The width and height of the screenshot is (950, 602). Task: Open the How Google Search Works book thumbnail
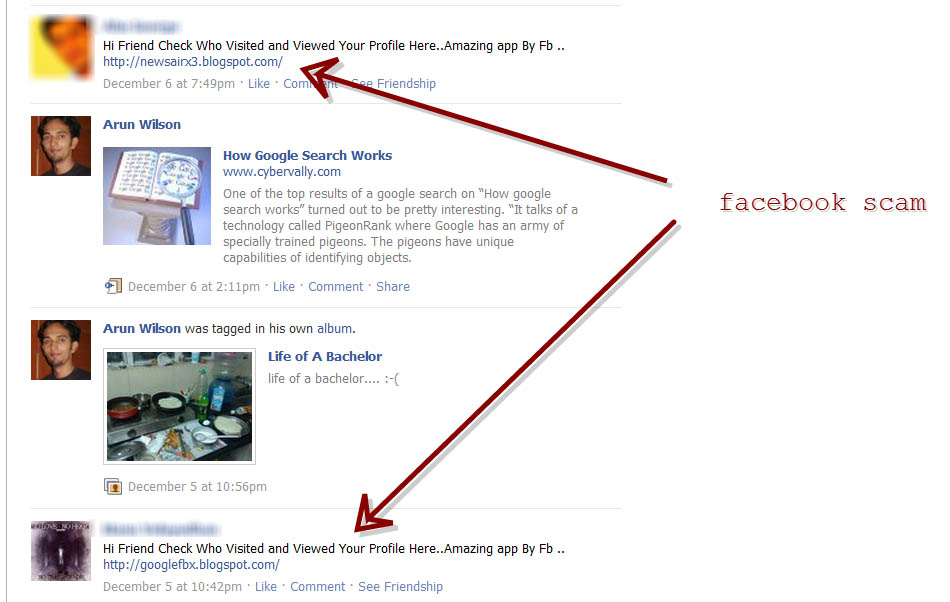click(157, 196)
